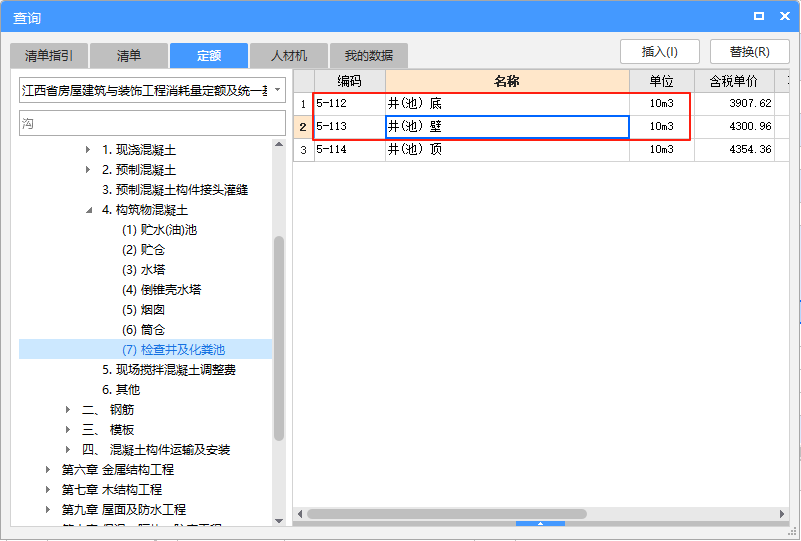The width and height of the screenshot is (801, 541).
Task: Click tree scrollbar down arrow
Action: coord(279,521)
